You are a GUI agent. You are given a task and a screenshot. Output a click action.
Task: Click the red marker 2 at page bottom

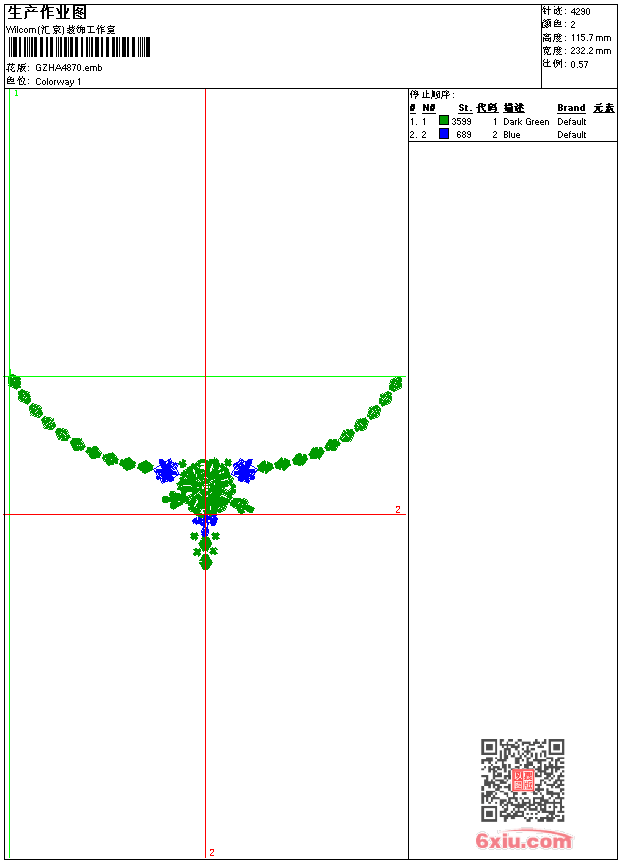211,852
